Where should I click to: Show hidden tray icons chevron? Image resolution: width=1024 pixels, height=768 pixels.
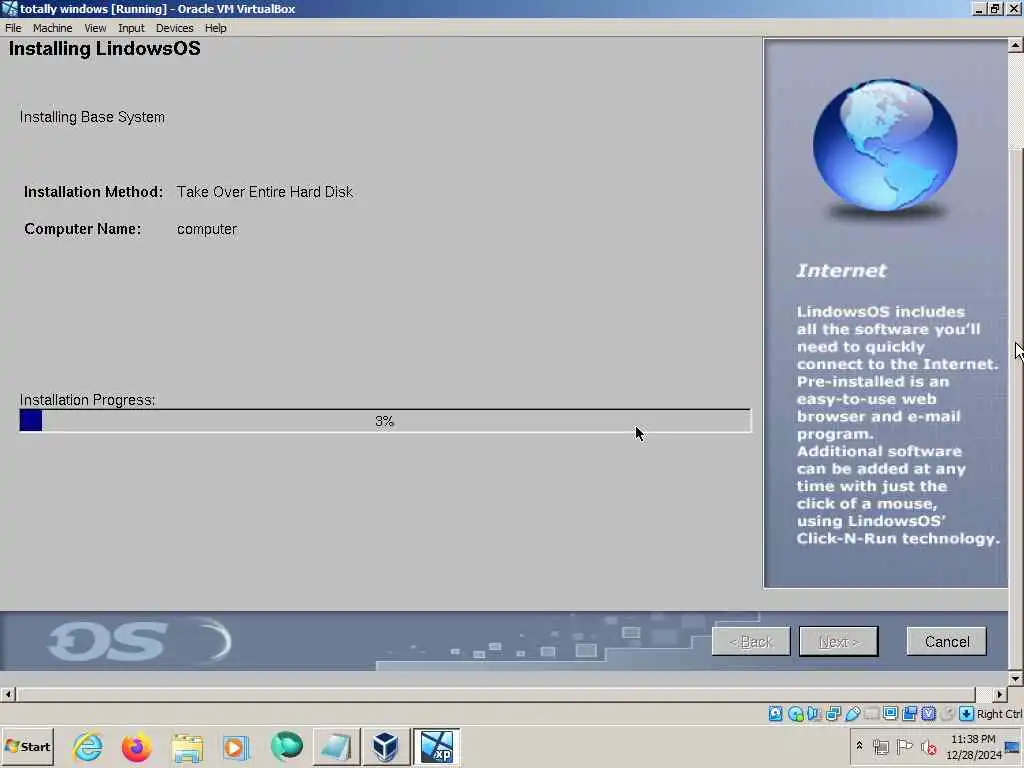[859, 746]
